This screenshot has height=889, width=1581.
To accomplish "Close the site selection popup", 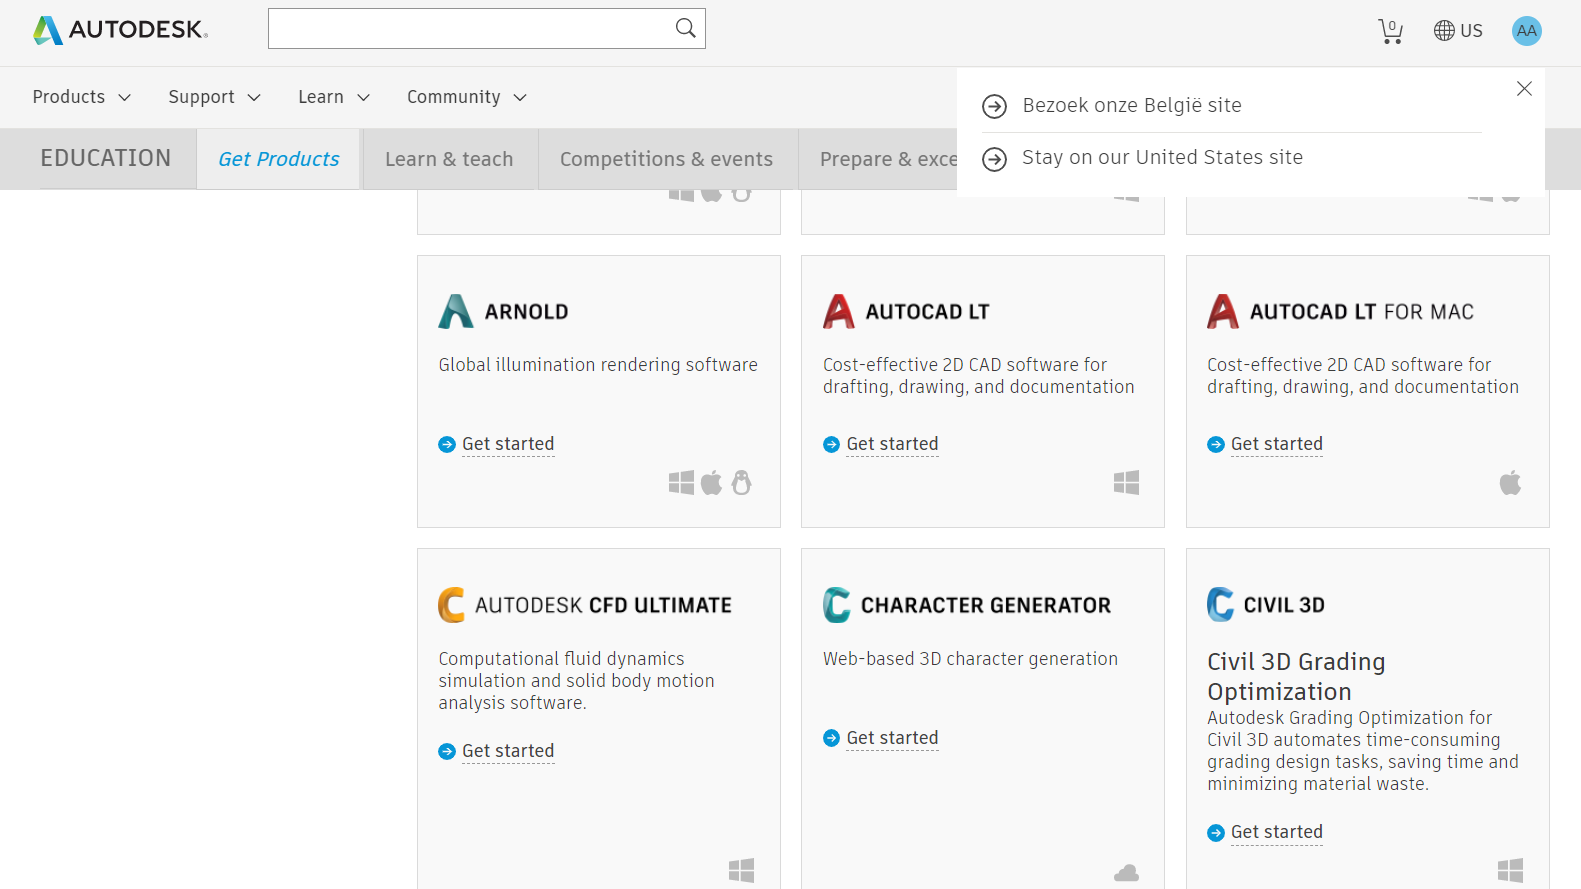I will click(x=1524, y=89).
